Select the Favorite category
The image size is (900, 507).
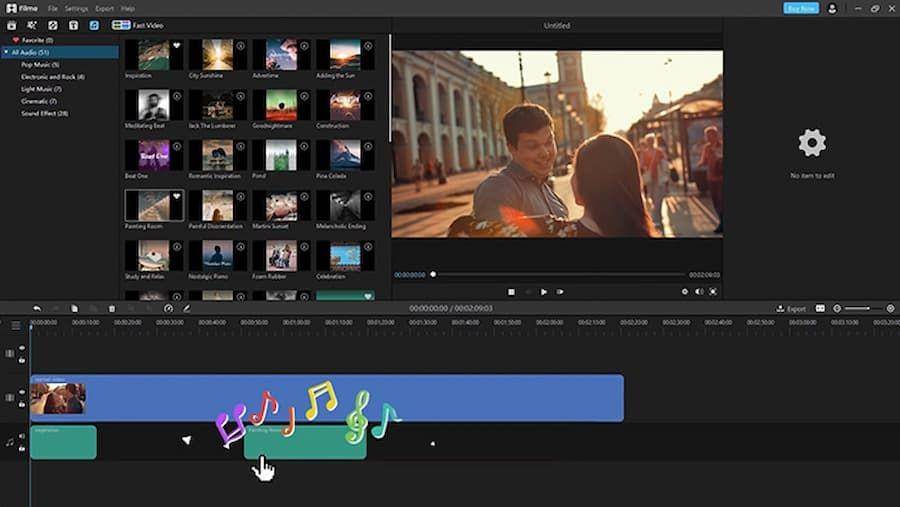tap(33, 40)
